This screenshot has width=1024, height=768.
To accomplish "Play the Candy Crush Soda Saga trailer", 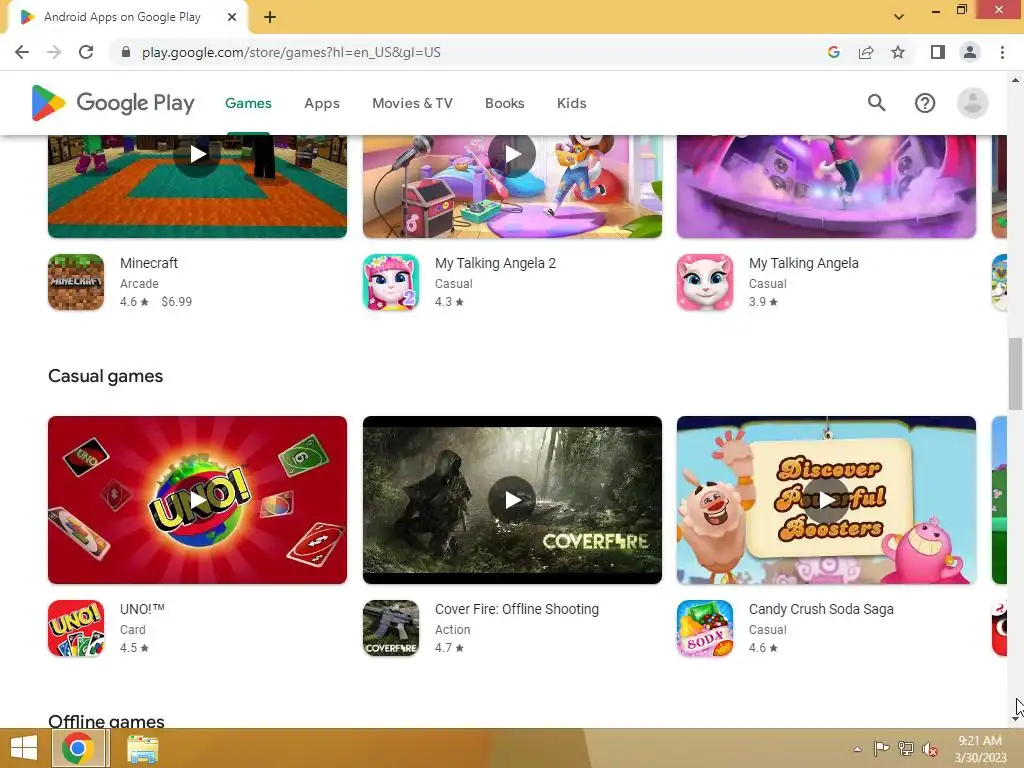I will tap(826, 500).
